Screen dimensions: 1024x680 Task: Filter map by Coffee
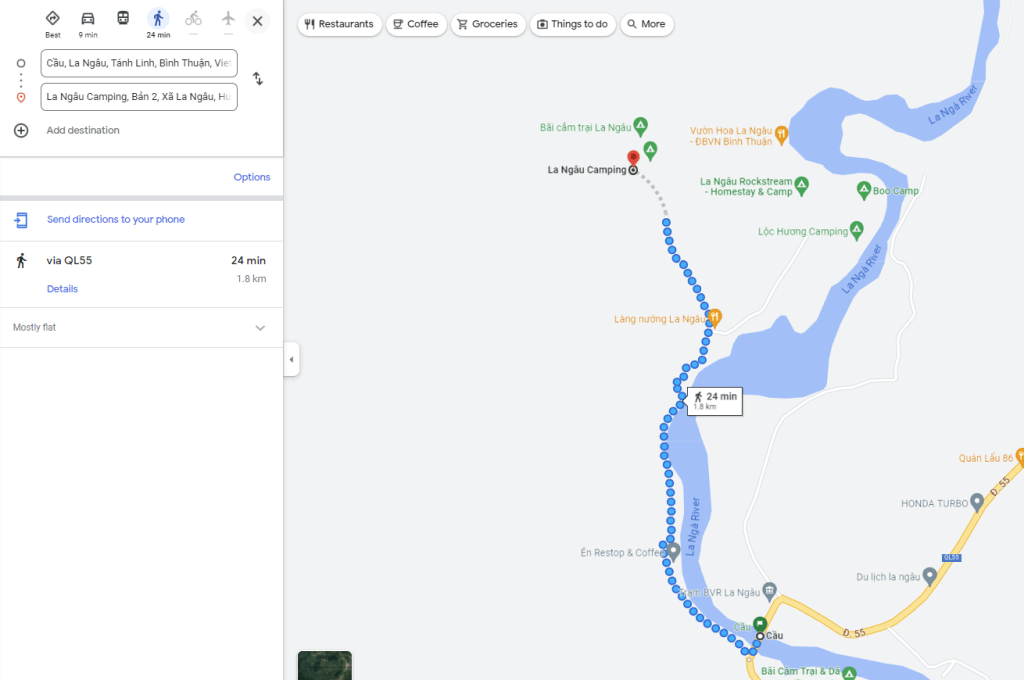pyautogui.click(x=414, y=24)
